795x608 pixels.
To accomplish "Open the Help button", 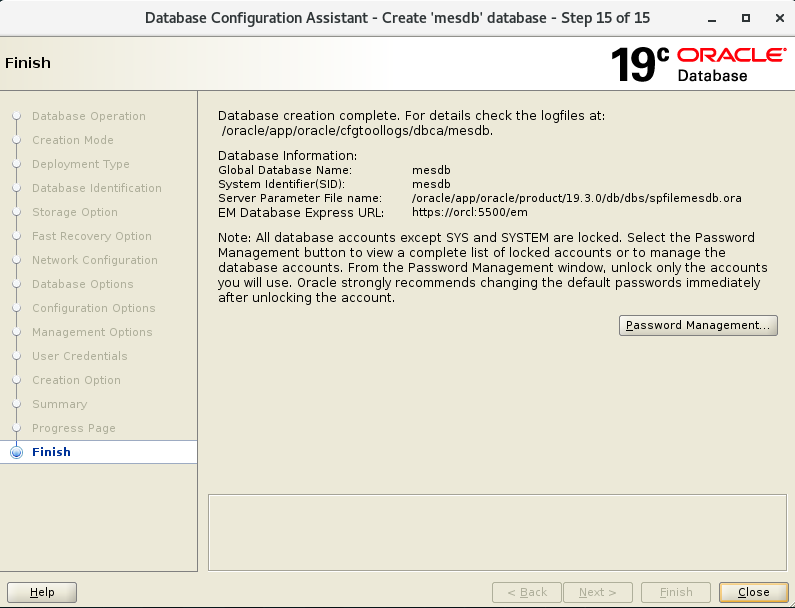I will pos(43,592).
